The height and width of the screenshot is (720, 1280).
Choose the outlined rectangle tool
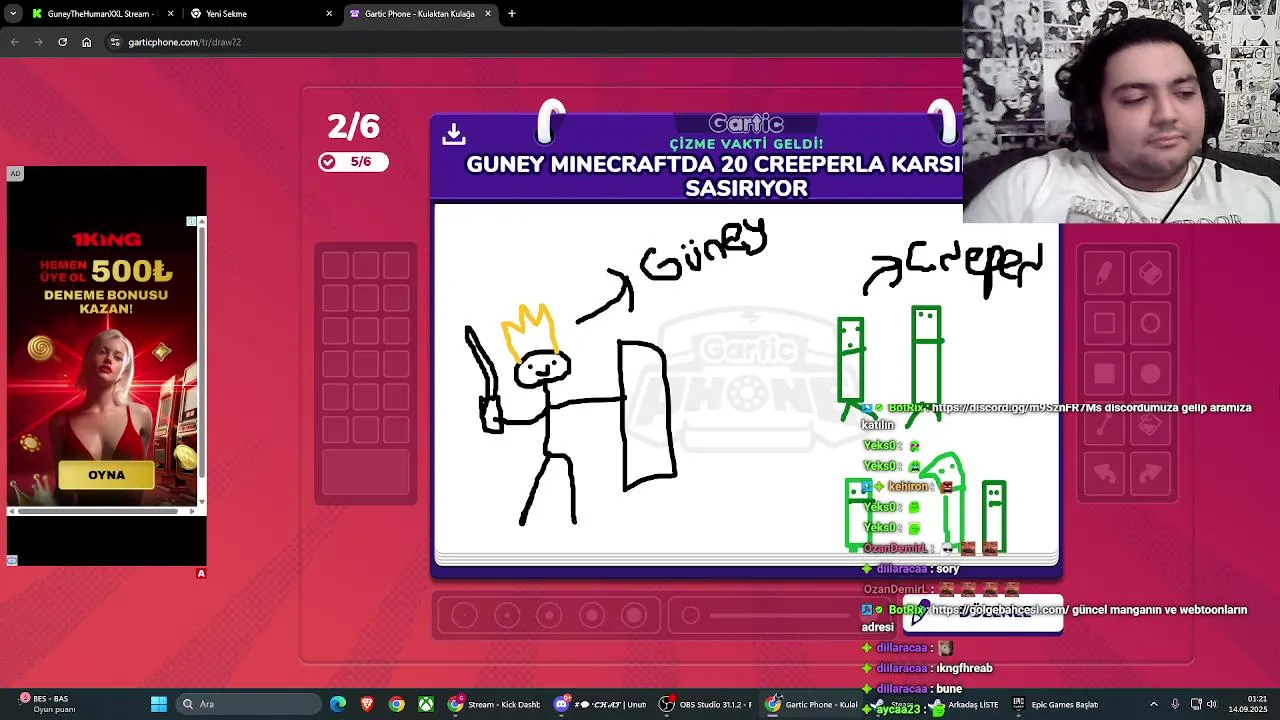1104,323
